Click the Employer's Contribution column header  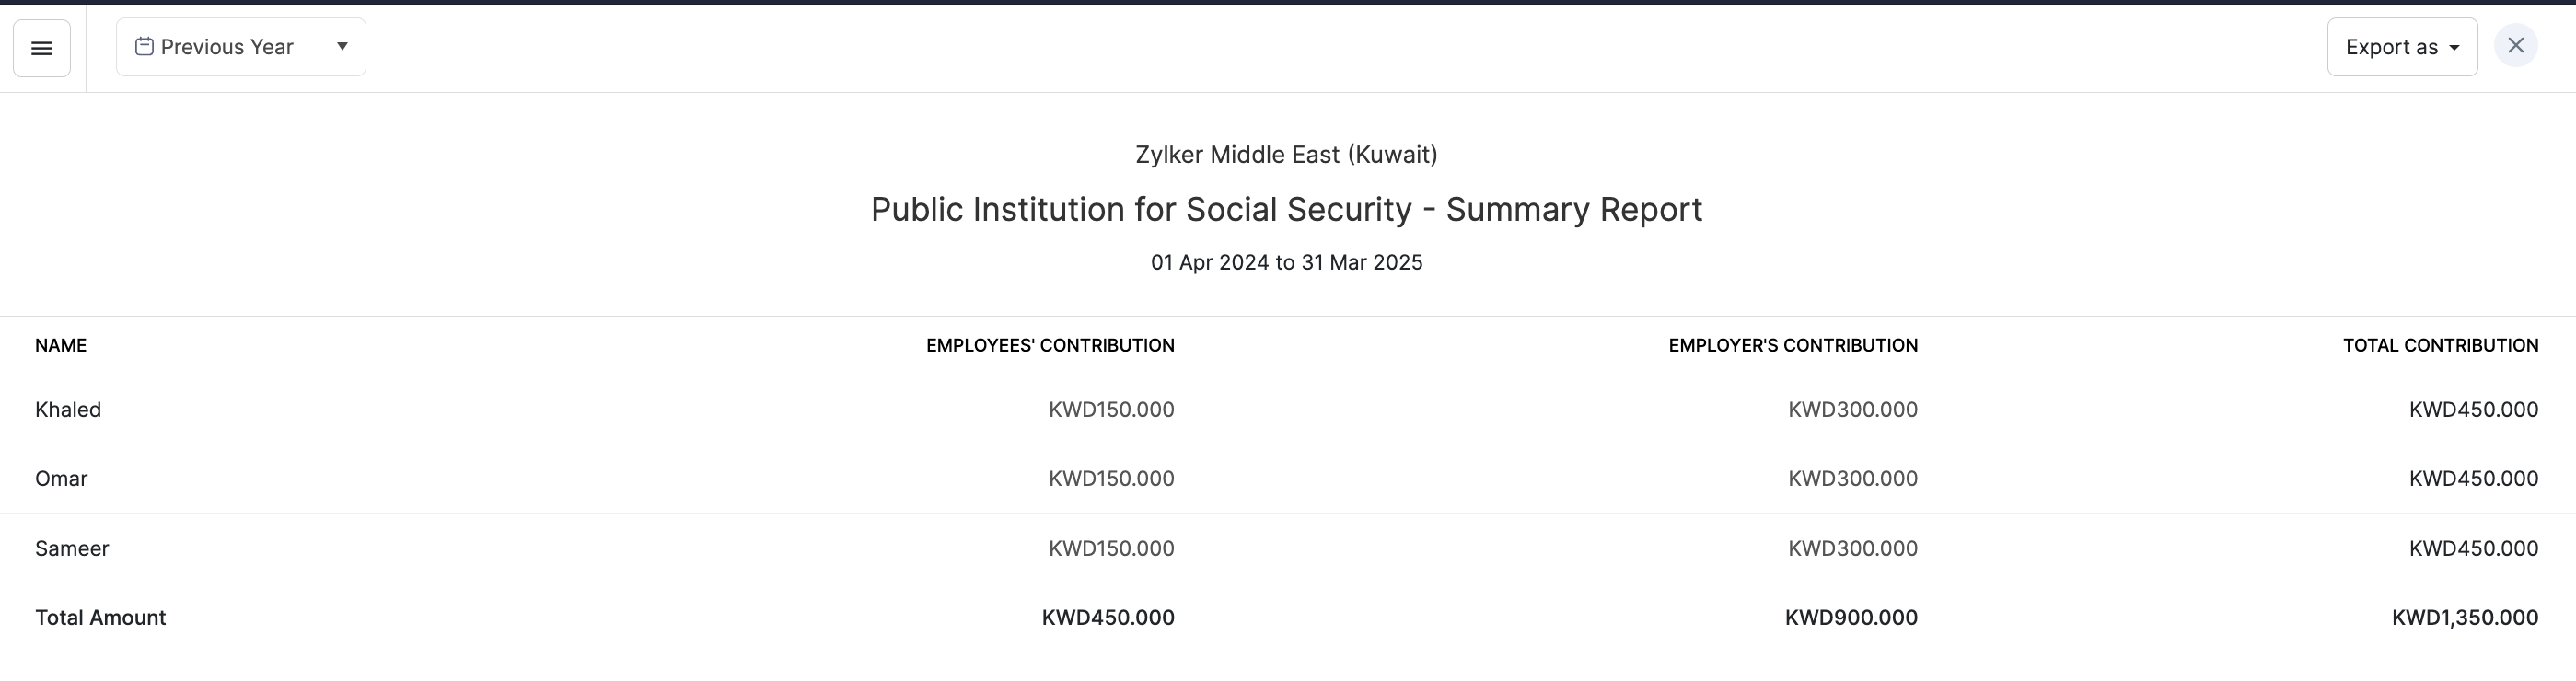[1792, 345]
